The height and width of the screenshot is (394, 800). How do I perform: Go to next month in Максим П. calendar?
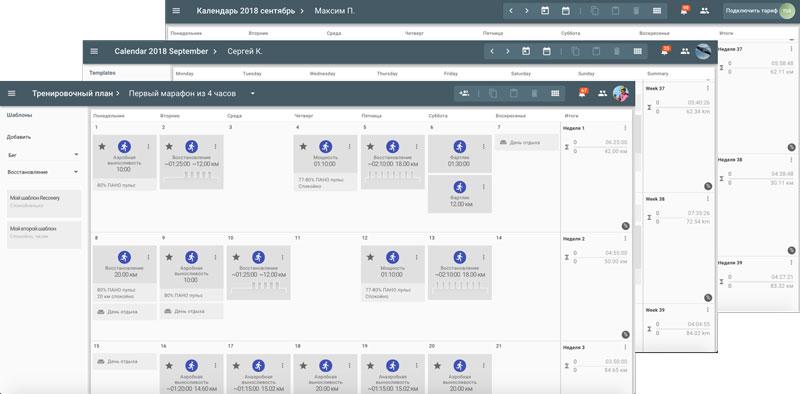coord(527,11)
